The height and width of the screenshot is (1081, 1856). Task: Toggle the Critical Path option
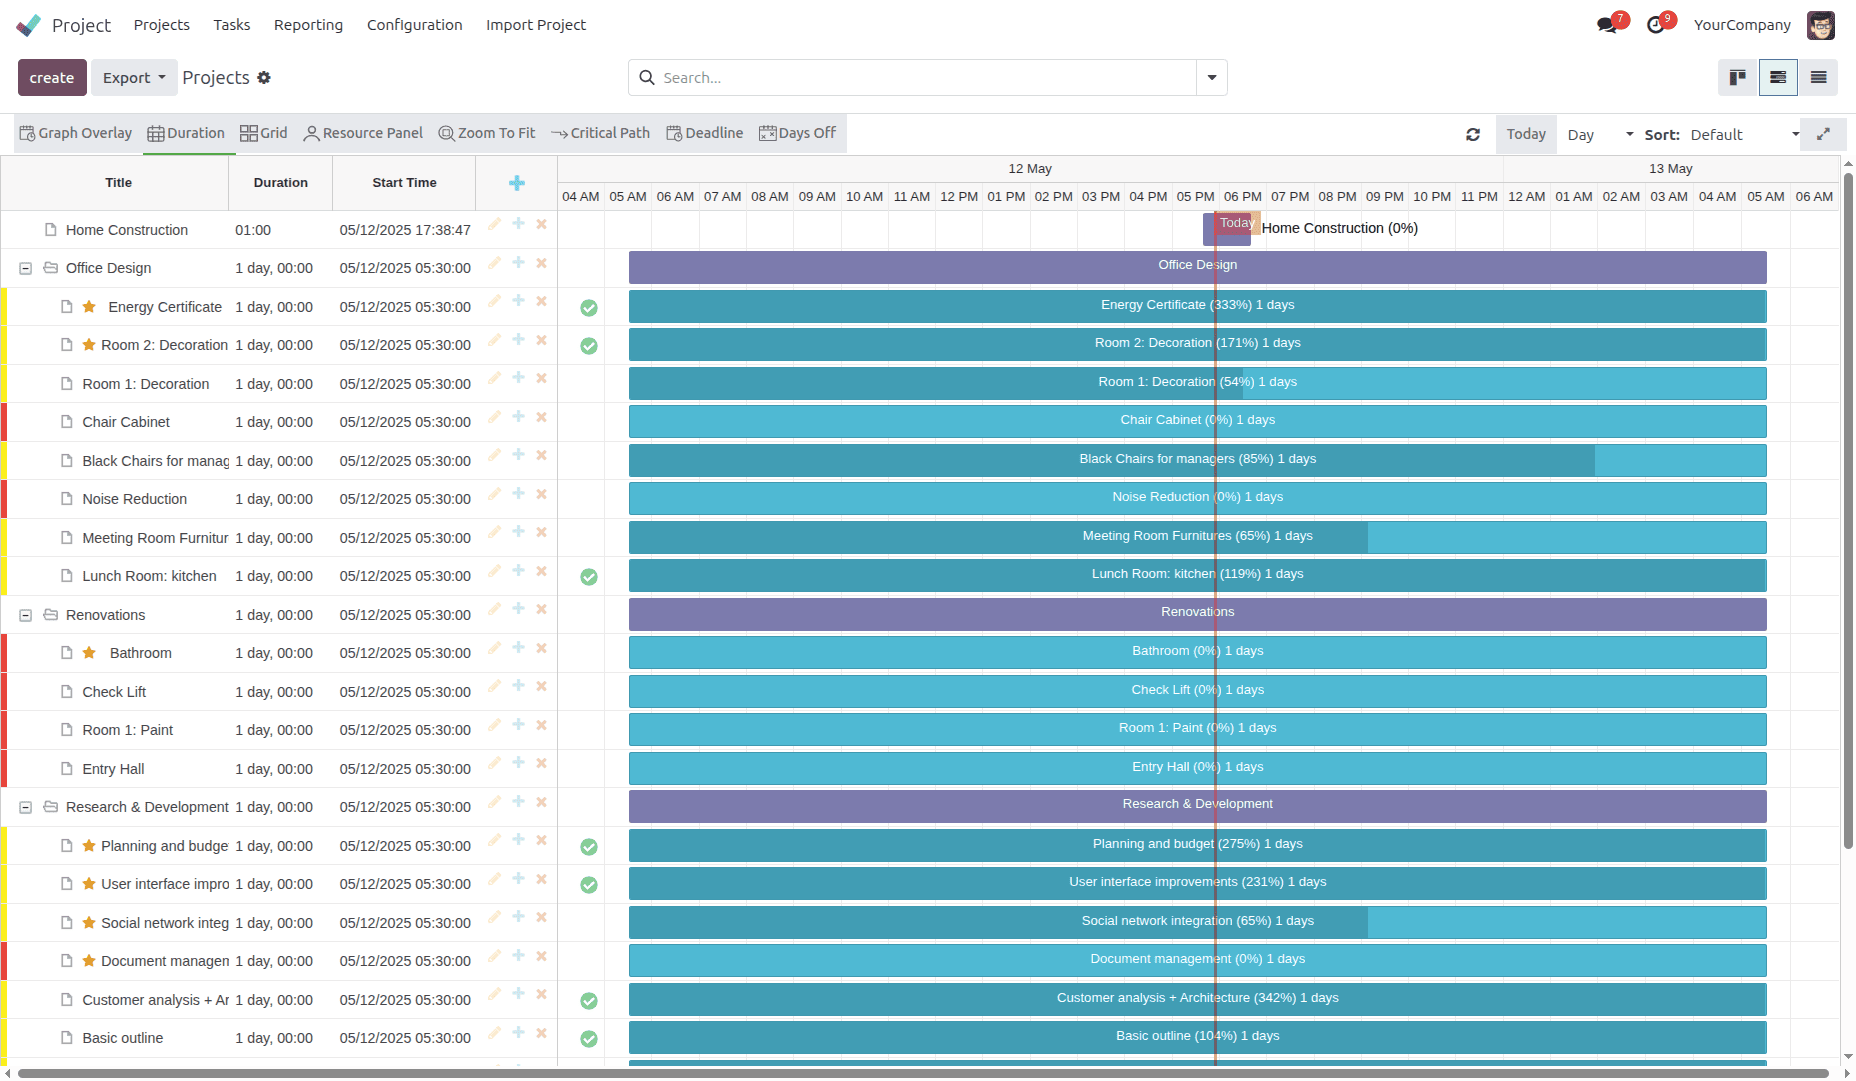click(600, 134)
